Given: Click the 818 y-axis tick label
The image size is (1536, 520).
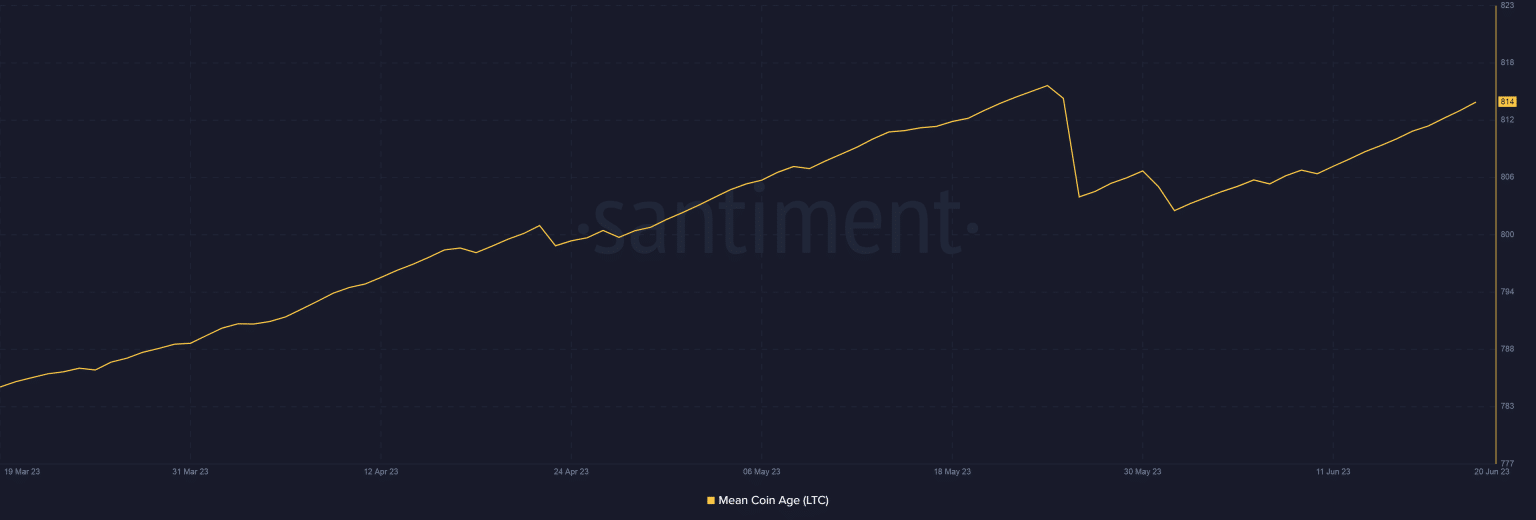Looking at the screenshot, I should tap(1507, 62).
